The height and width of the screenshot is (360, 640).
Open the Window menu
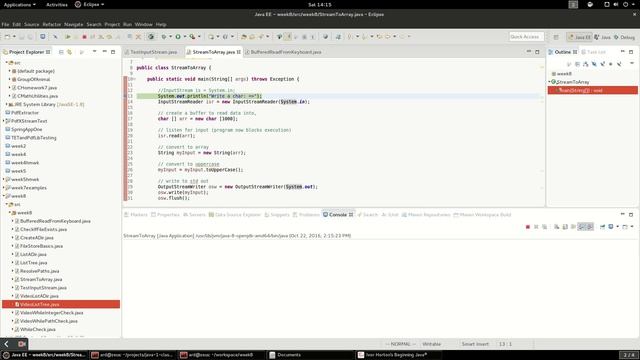coord(144,24)
